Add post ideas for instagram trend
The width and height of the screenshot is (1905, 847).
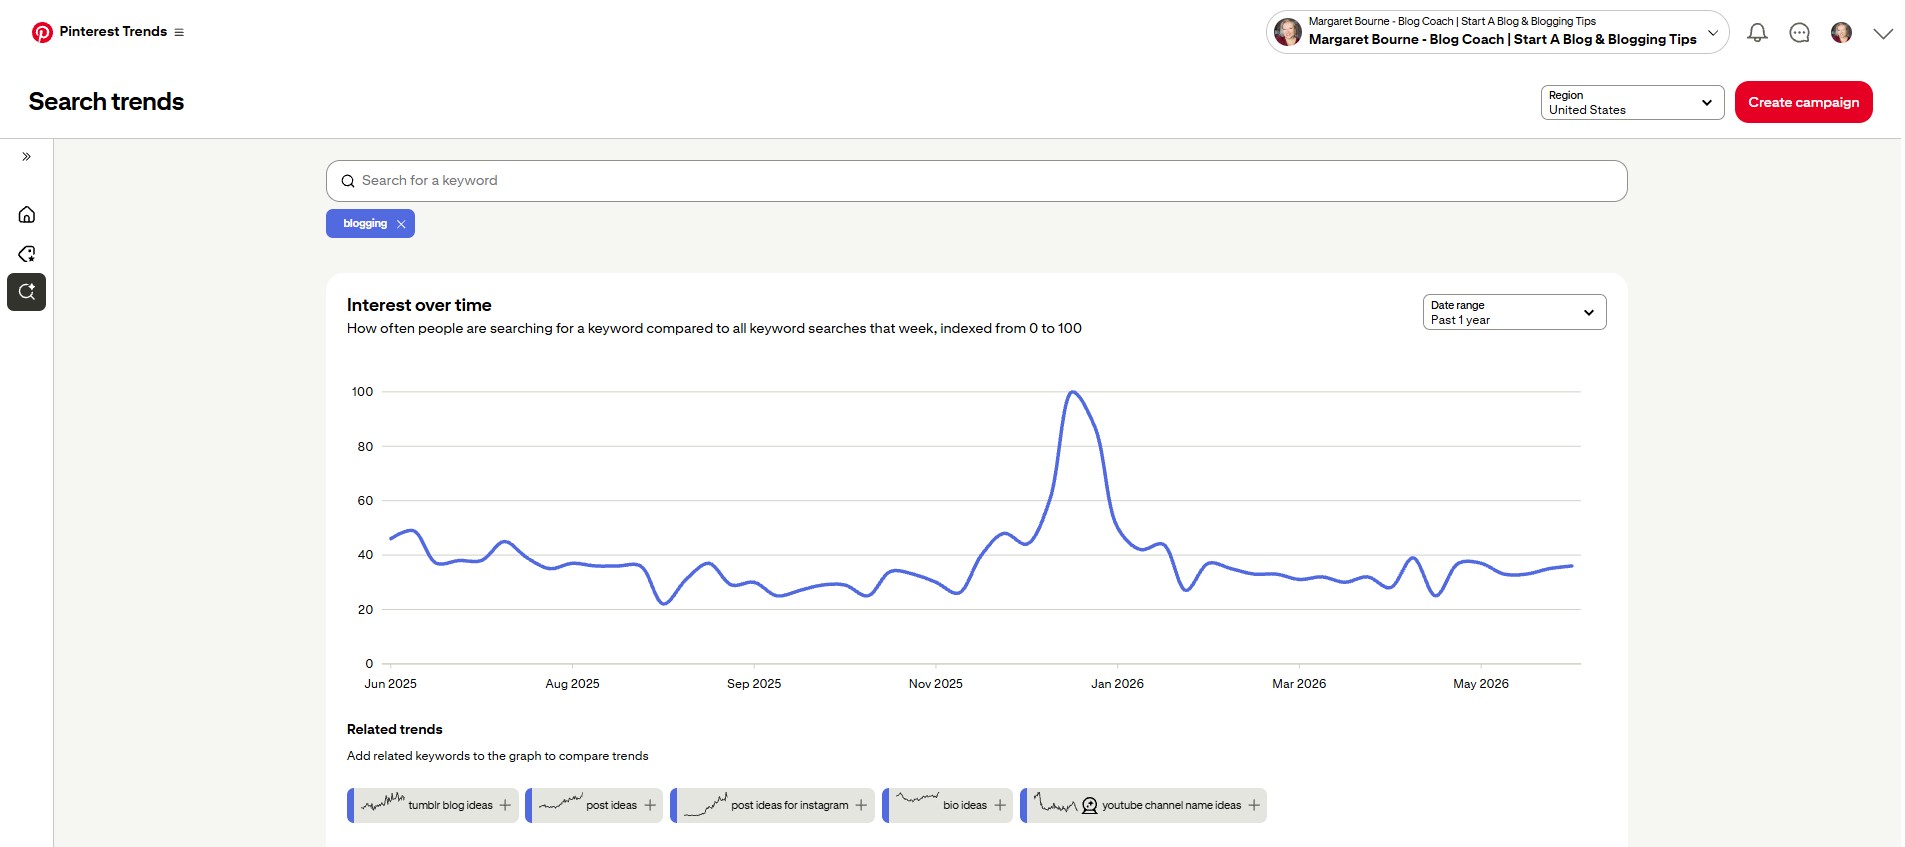click(x=772, y=805)
